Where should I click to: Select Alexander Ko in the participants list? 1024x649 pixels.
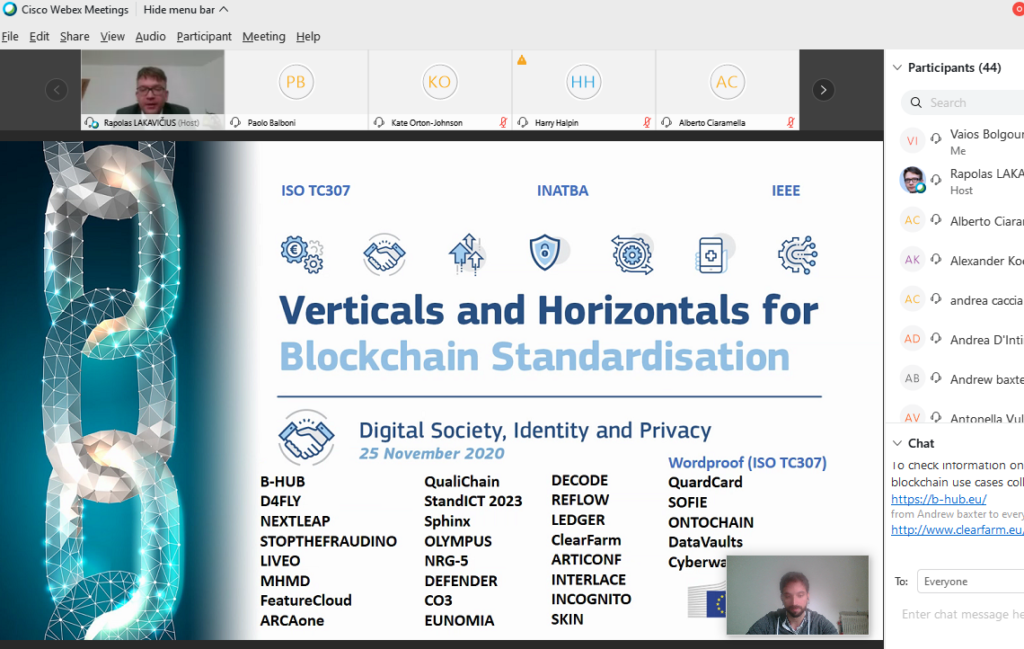tap(955, 260)
